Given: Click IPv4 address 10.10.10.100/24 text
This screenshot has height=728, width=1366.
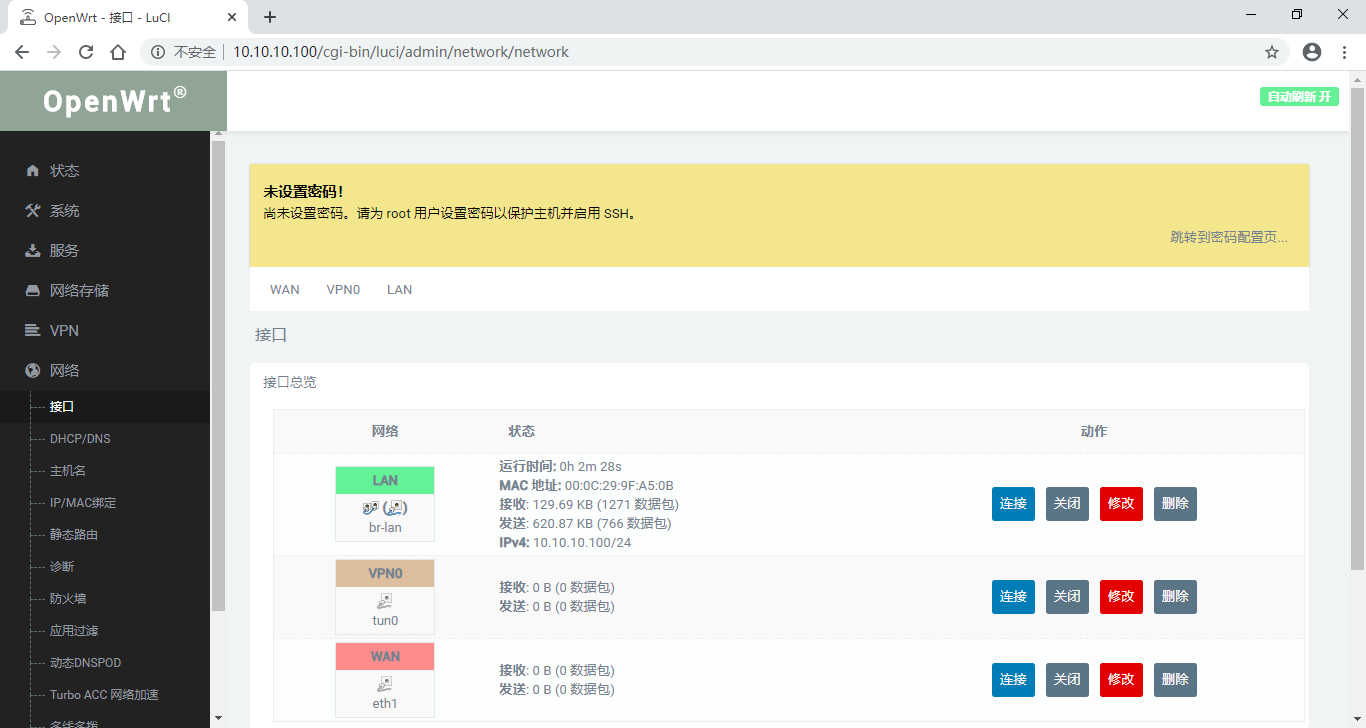Looking at the screenshot, I should point(582,543).
